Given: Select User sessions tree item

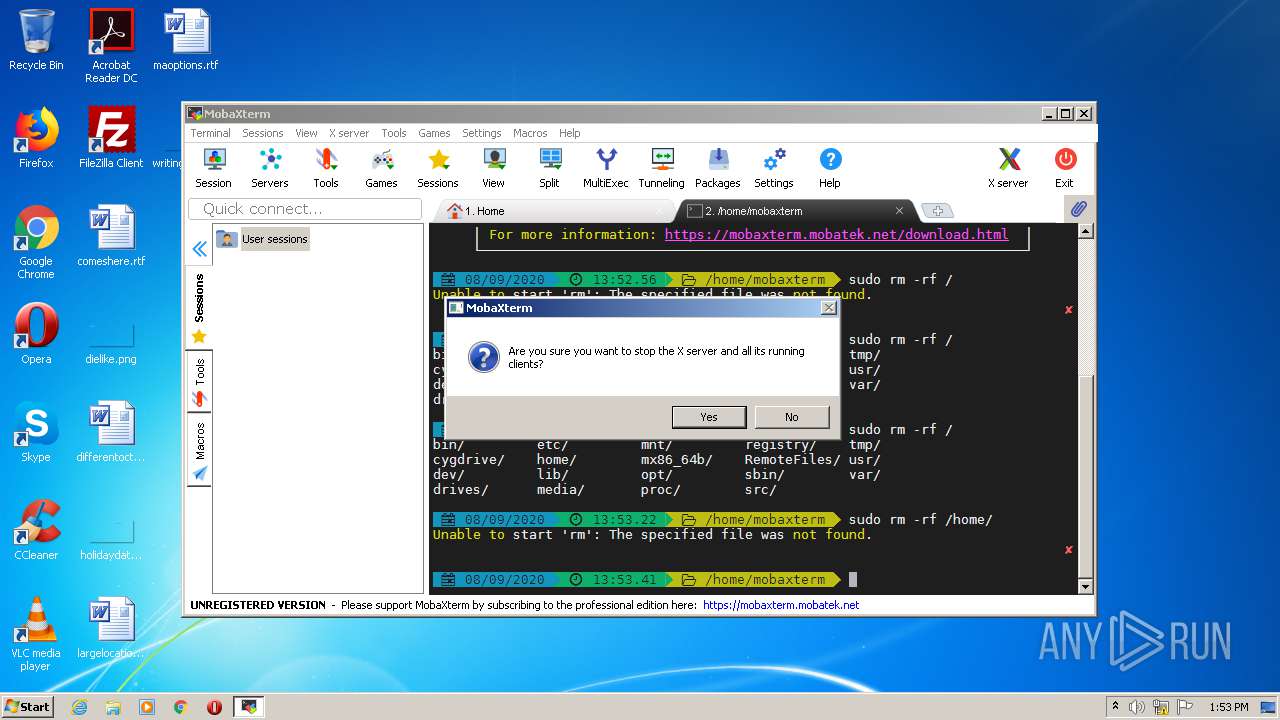Looking at the screenshot, I should pos(264,239).
